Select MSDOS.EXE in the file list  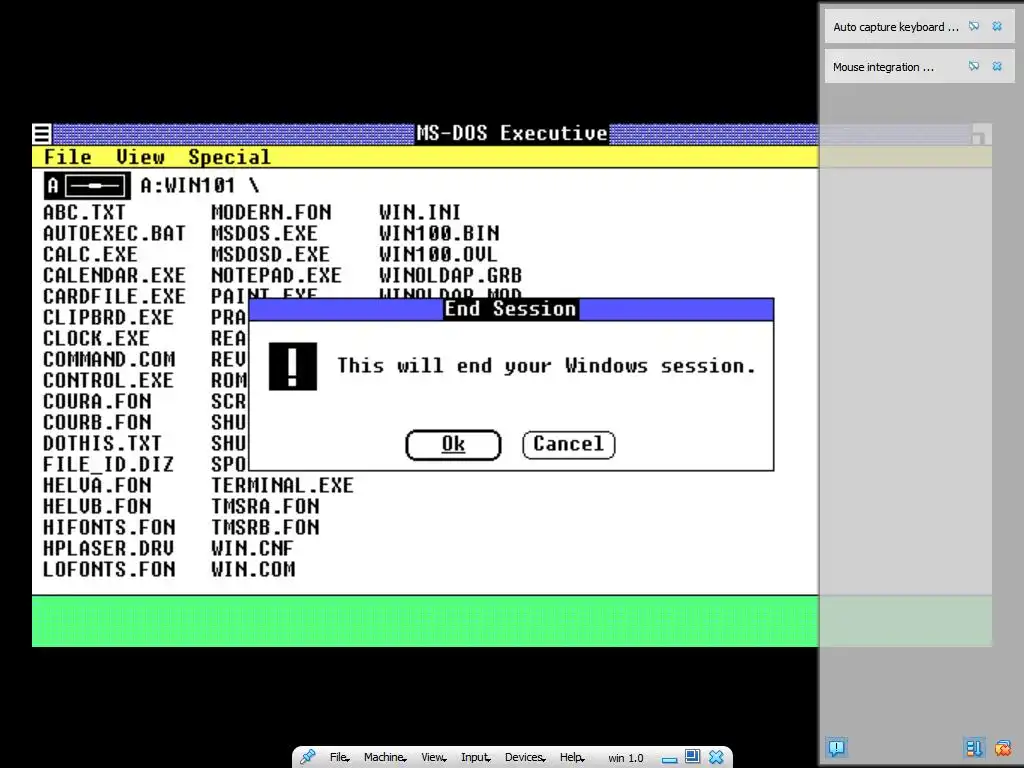point(264,234)
